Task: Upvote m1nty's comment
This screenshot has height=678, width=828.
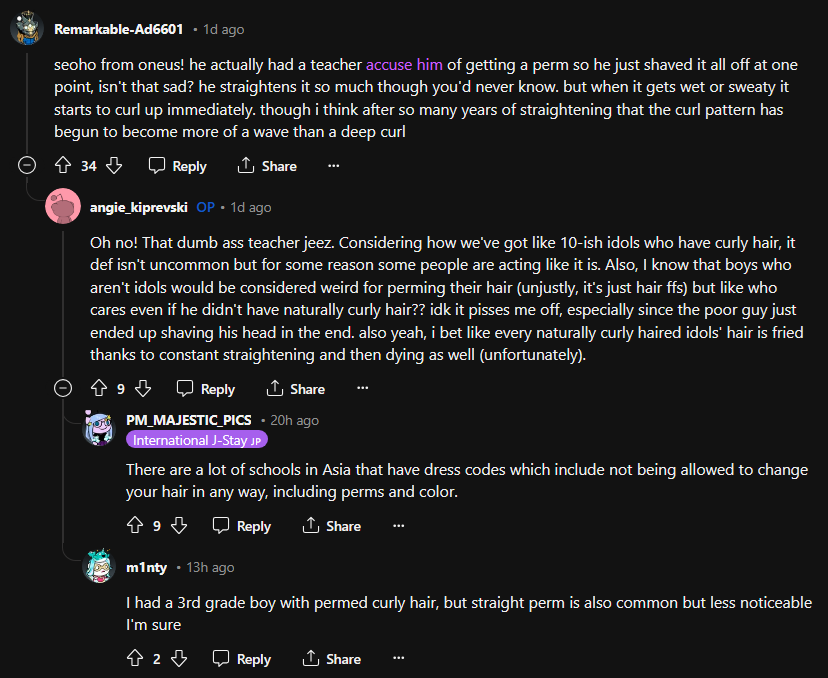Action: pos(136,659)
